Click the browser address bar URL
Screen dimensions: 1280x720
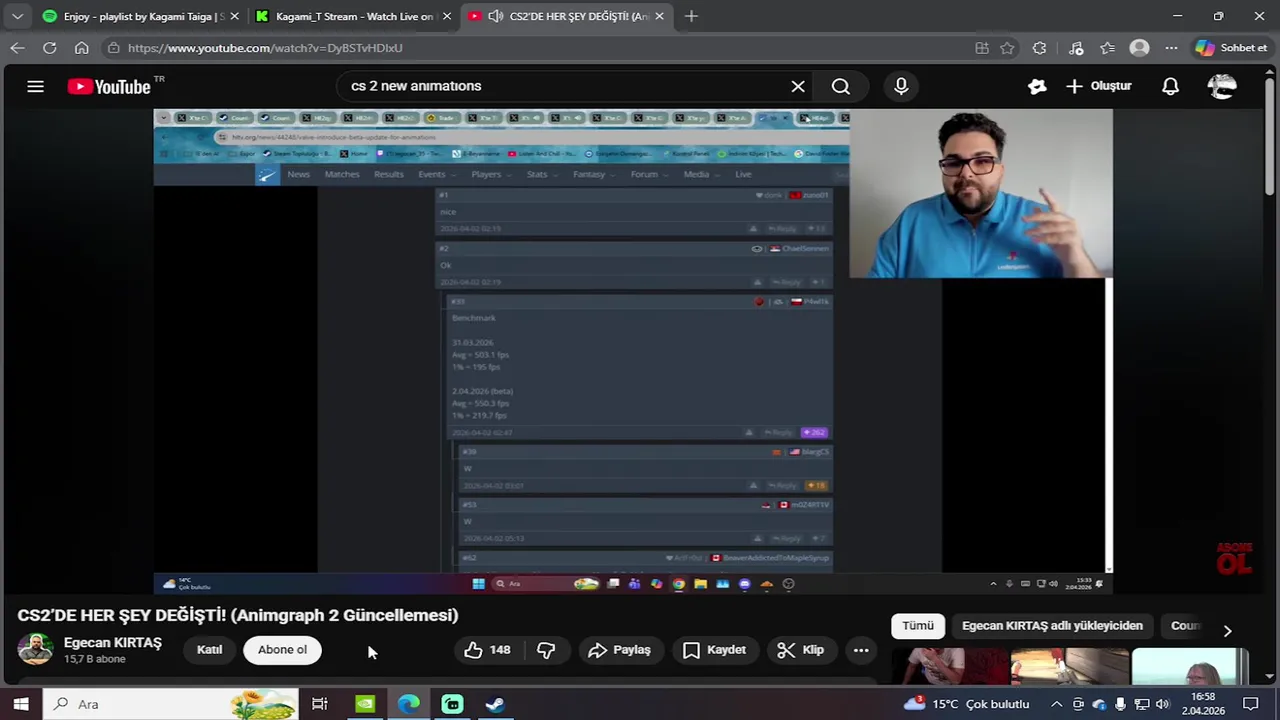pyautogui.click(x=265, y=48)
